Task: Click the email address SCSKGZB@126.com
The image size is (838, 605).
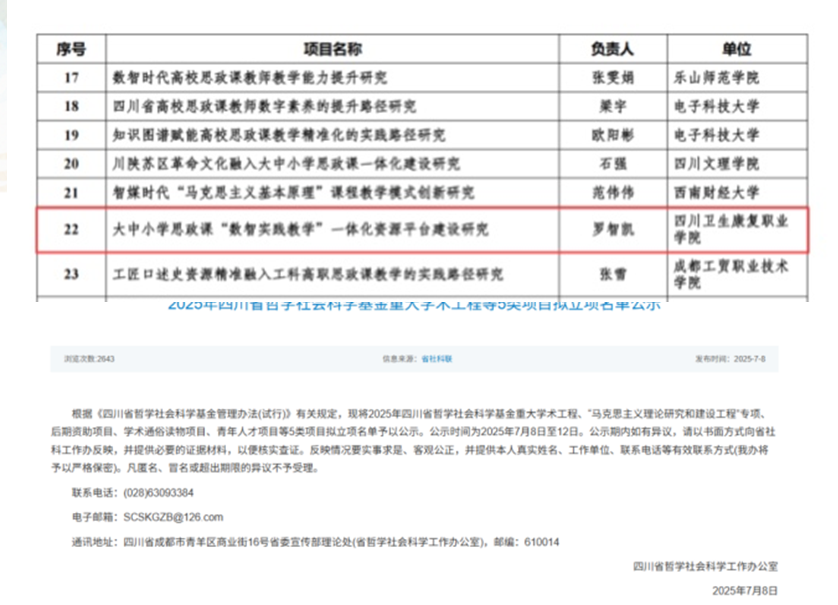Action: pyautogui.click(x=173, y=517)
